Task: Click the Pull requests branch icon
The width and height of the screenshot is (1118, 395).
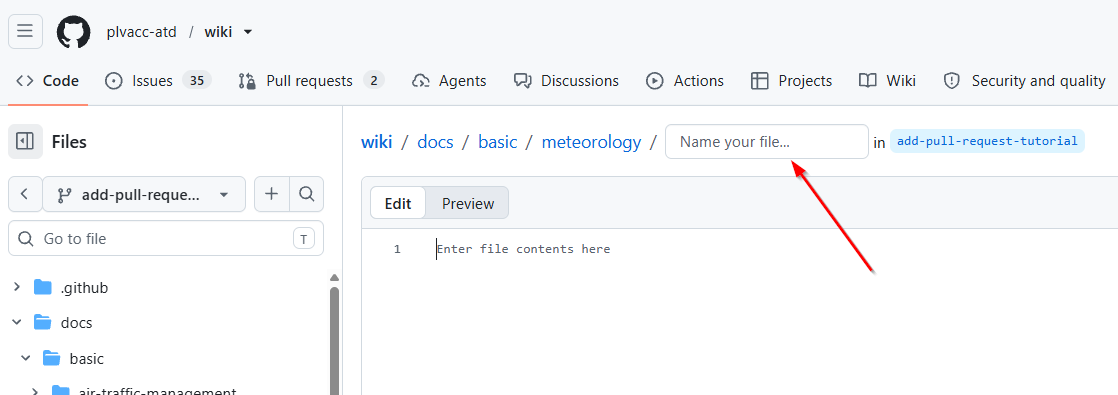Action: click(x=247, y=81)
